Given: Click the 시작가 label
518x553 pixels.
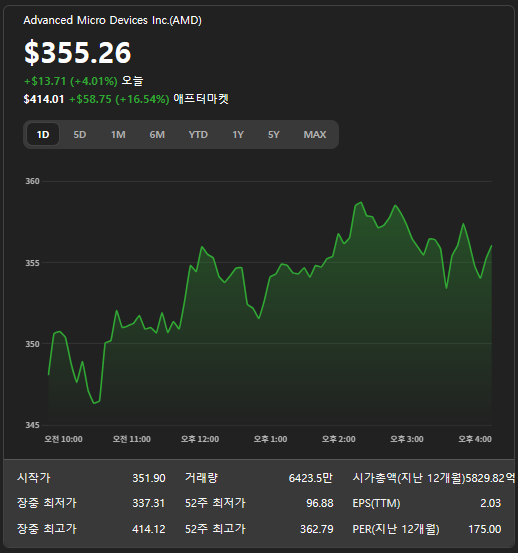Looking at the screenshot, I should [x=34, y=478].
